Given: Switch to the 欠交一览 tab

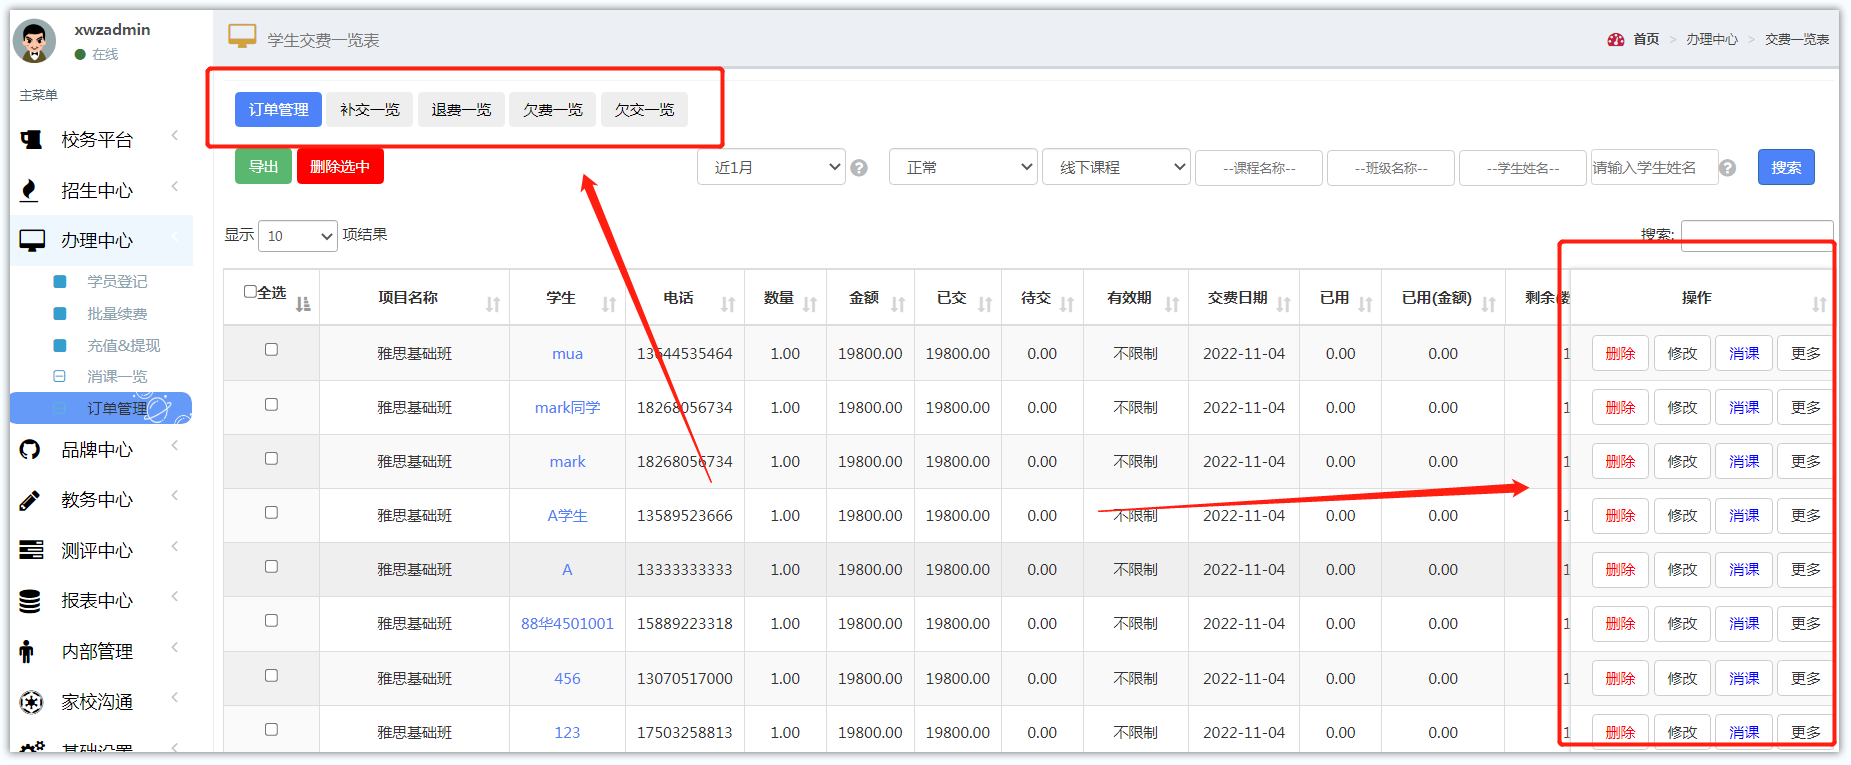Looking at the screenshot, I should (x=644, y=110).
